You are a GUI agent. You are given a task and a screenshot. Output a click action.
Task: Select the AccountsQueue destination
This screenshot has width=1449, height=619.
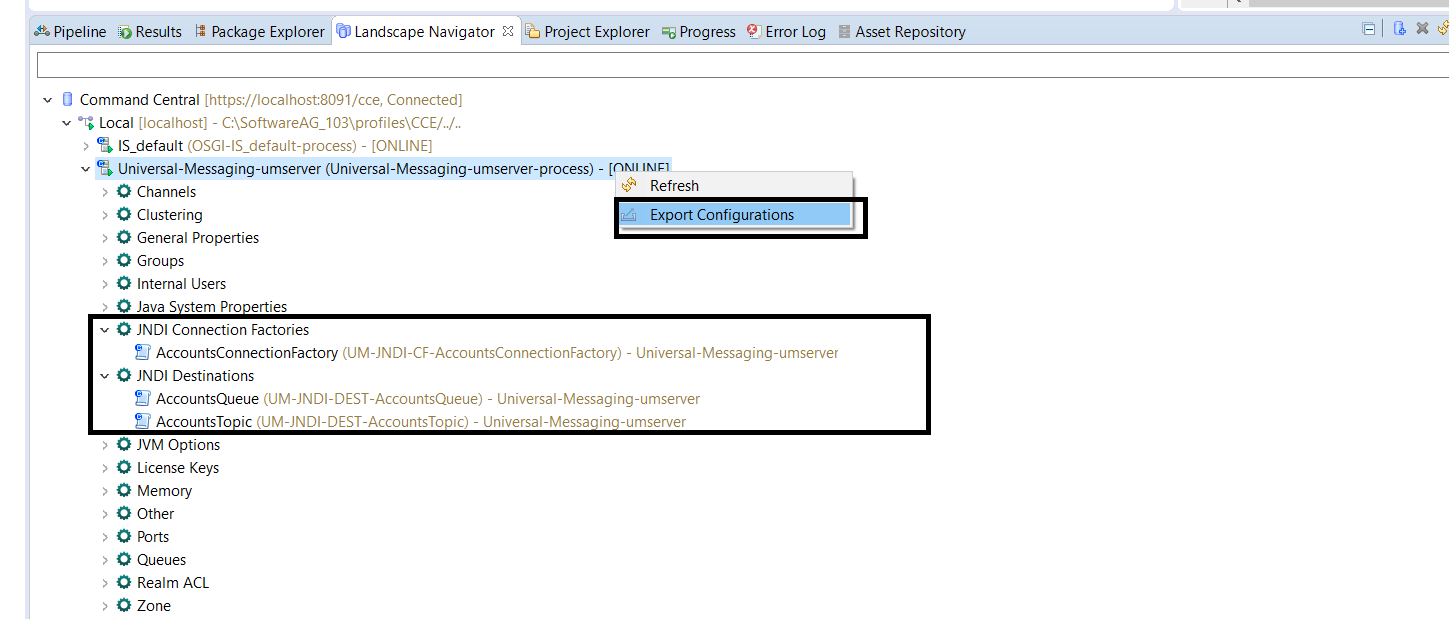coord(427,399)
